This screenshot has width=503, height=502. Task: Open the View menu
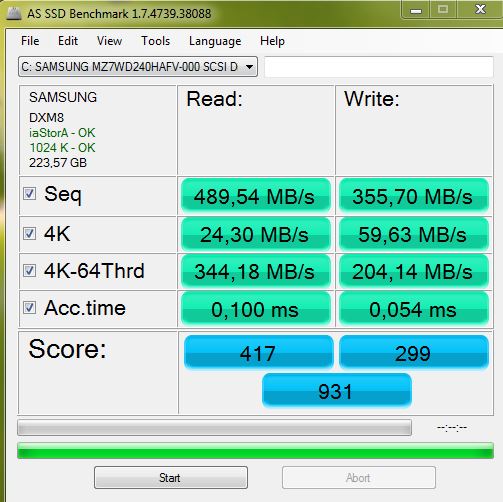pyautogui.click(x=109, y=41)
